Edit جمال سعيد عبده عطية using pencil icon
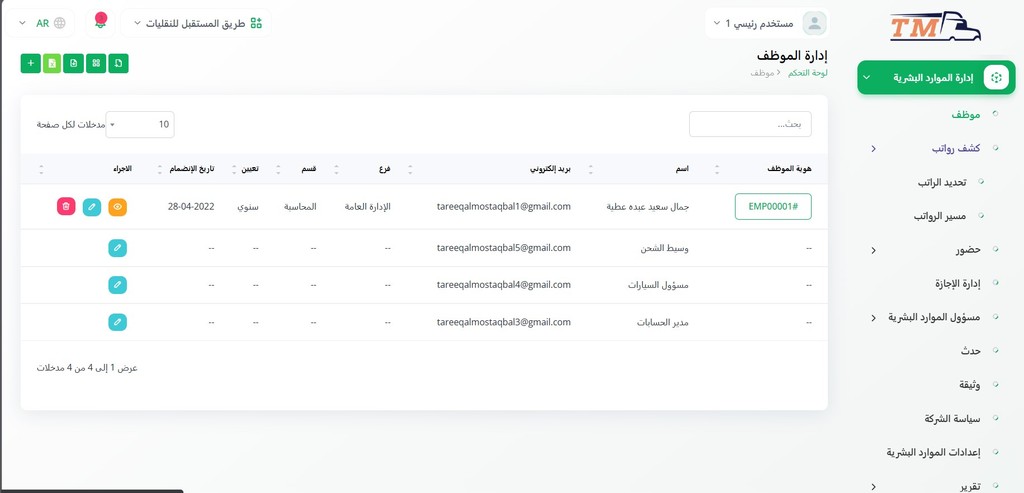The image size is (1024, 493). (92, 207)
